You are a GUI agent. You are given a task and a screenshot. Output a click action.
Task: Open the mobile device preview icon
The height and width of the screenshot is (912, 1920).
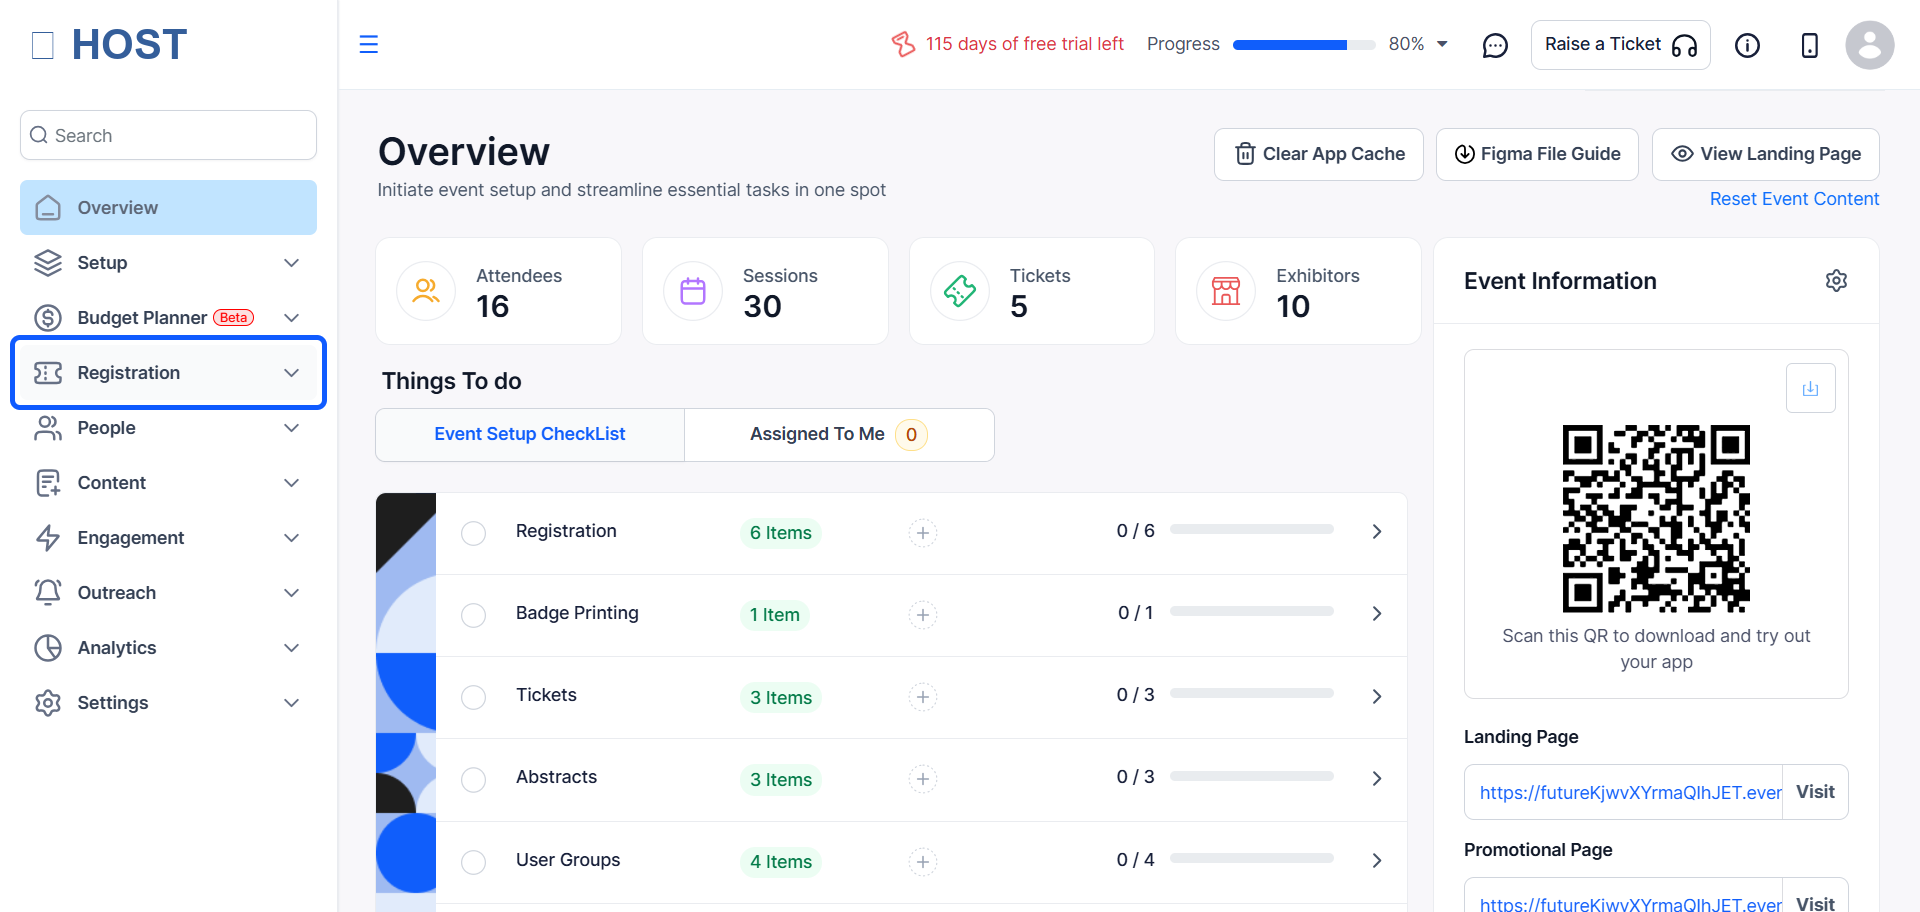[x=1809, y=45]
